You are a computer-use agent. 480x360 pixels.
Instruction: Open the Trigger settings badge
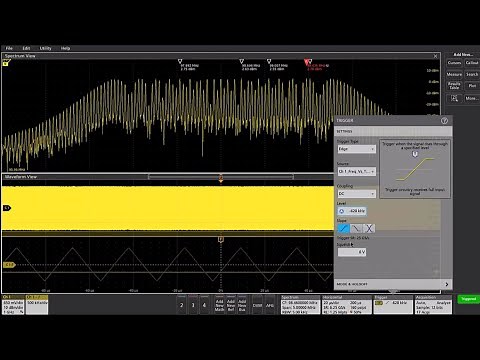click(x=393, y=305)
